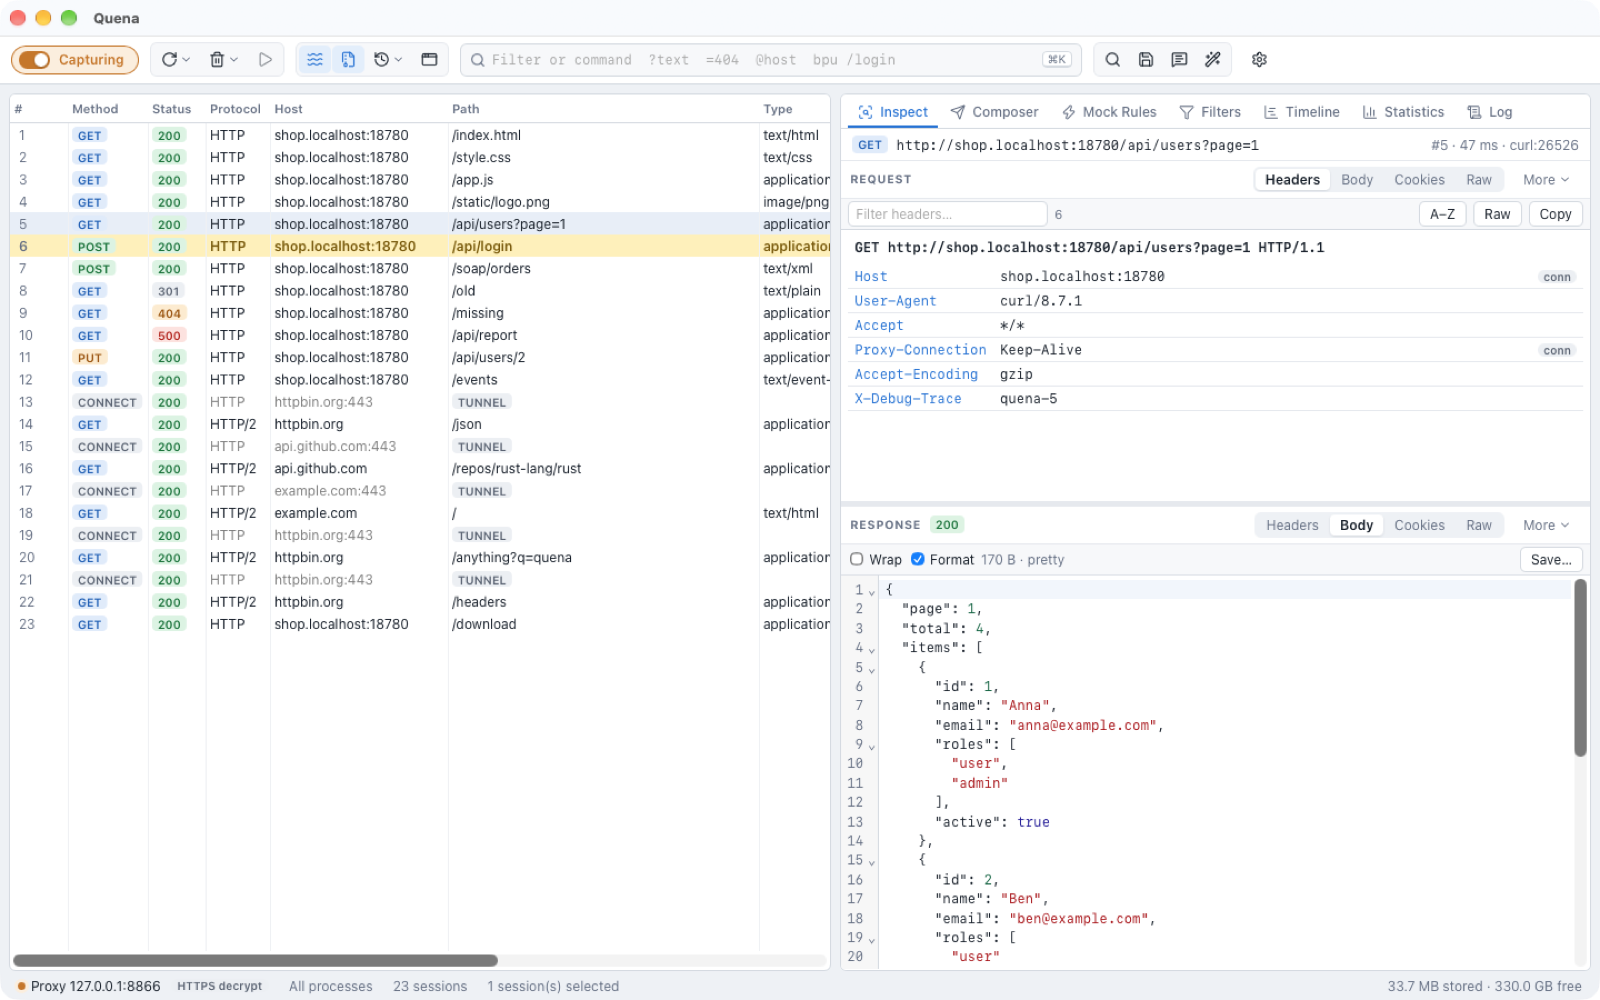The height and width of the screenshot is (1000, 1600).
Task: Open the Log tab
Action: coord(1490,112)
